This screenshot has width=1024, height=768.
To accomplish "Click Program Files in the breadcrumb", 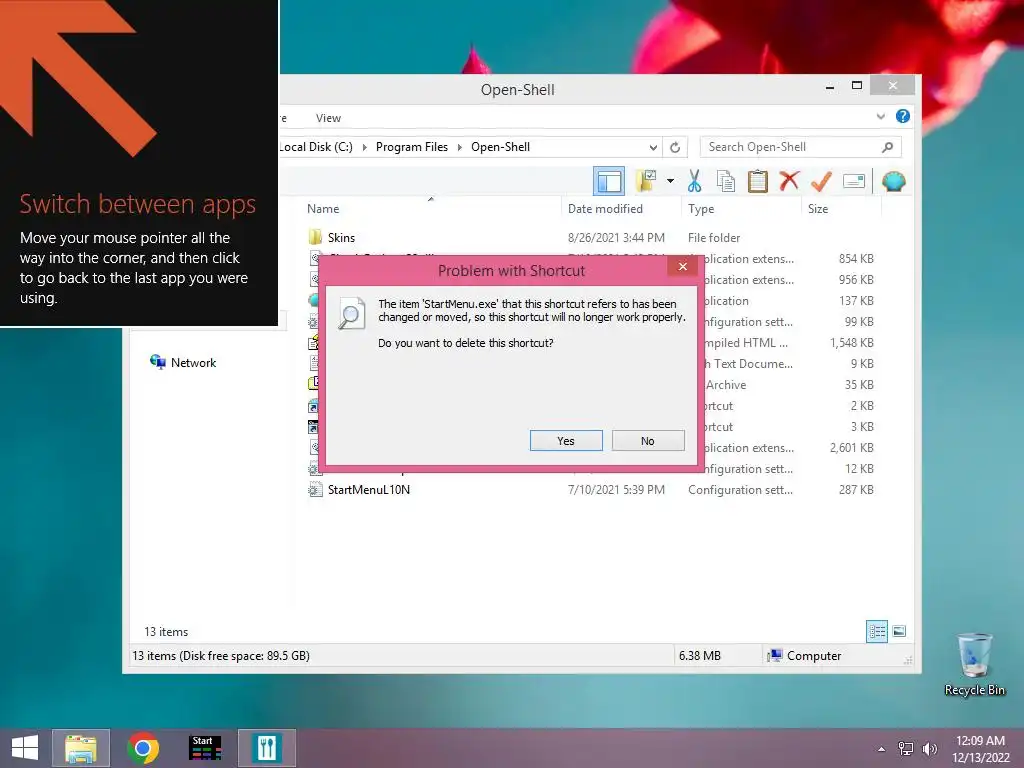I will [411, 147].
